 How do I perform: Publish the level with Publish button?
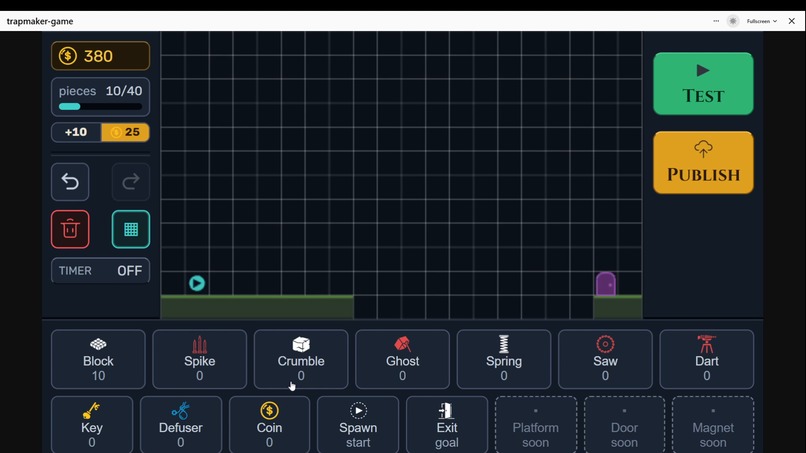703,162
